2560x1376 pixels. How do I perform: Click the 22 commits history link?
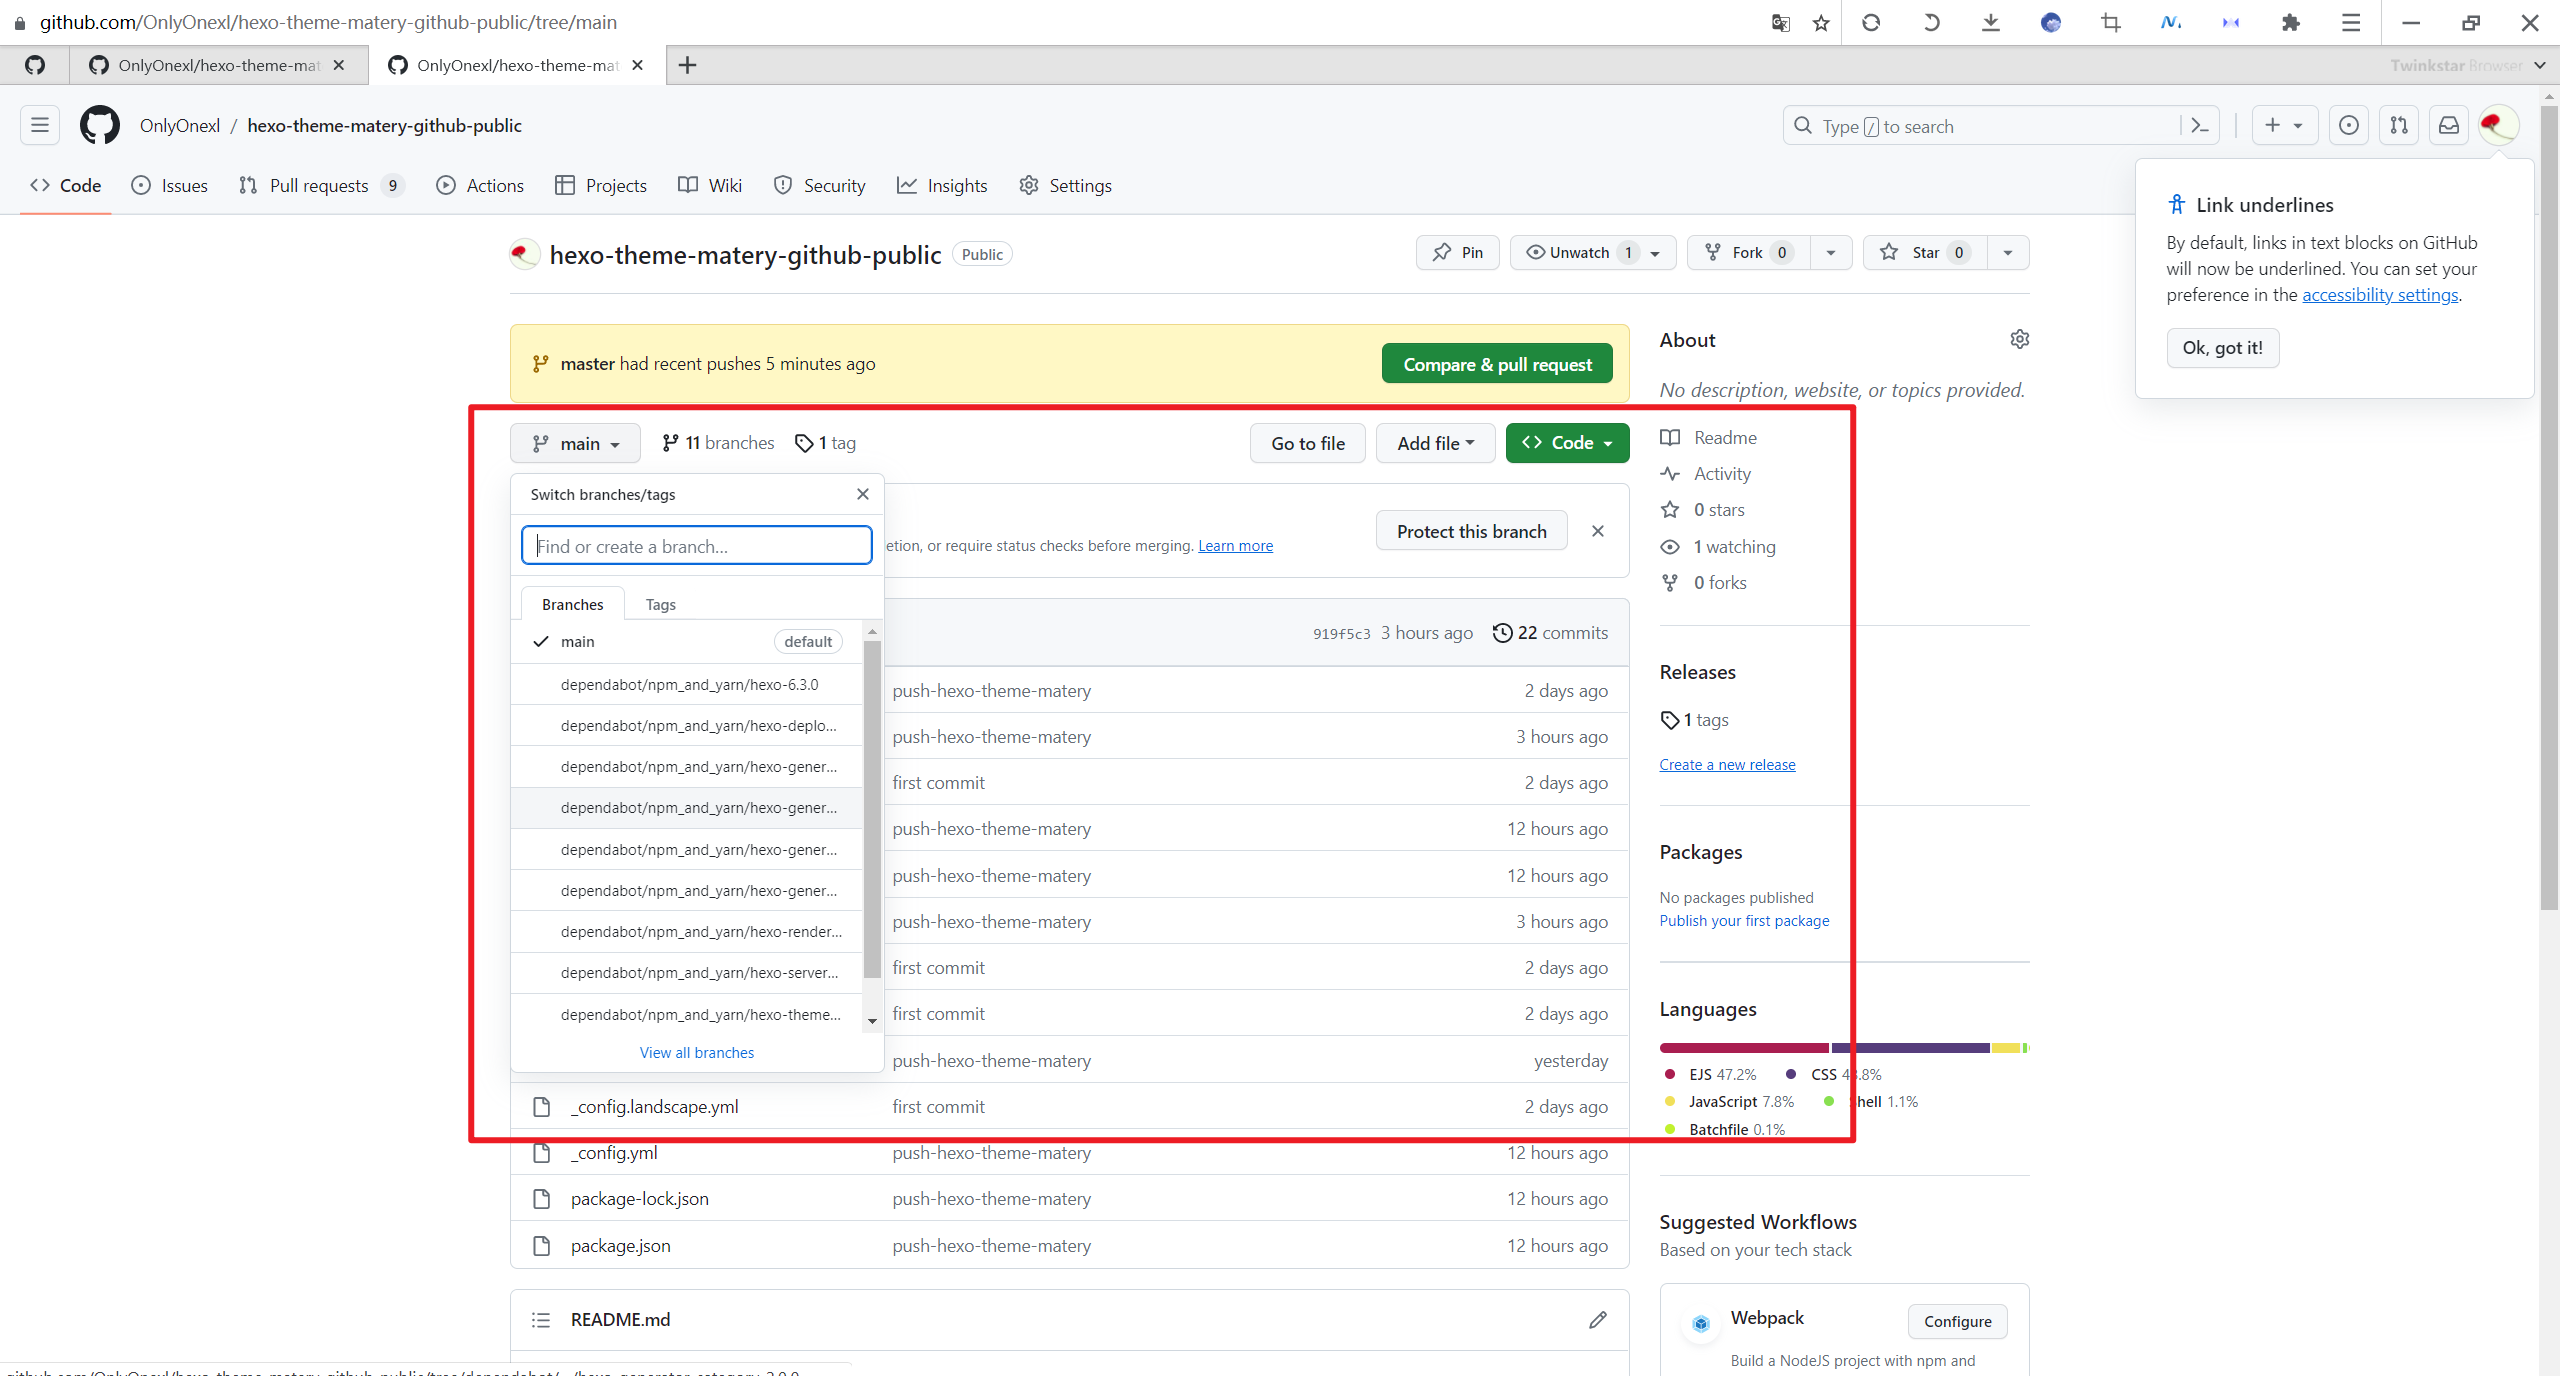[1550, 633]
